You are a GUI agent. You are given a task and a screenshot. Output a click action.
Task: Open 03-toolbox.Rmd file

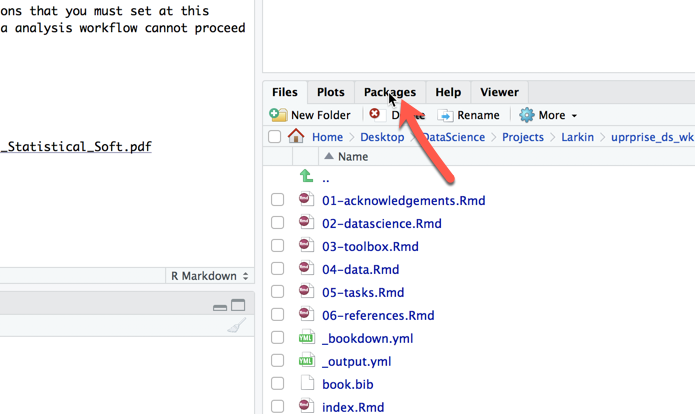(370, 246)
